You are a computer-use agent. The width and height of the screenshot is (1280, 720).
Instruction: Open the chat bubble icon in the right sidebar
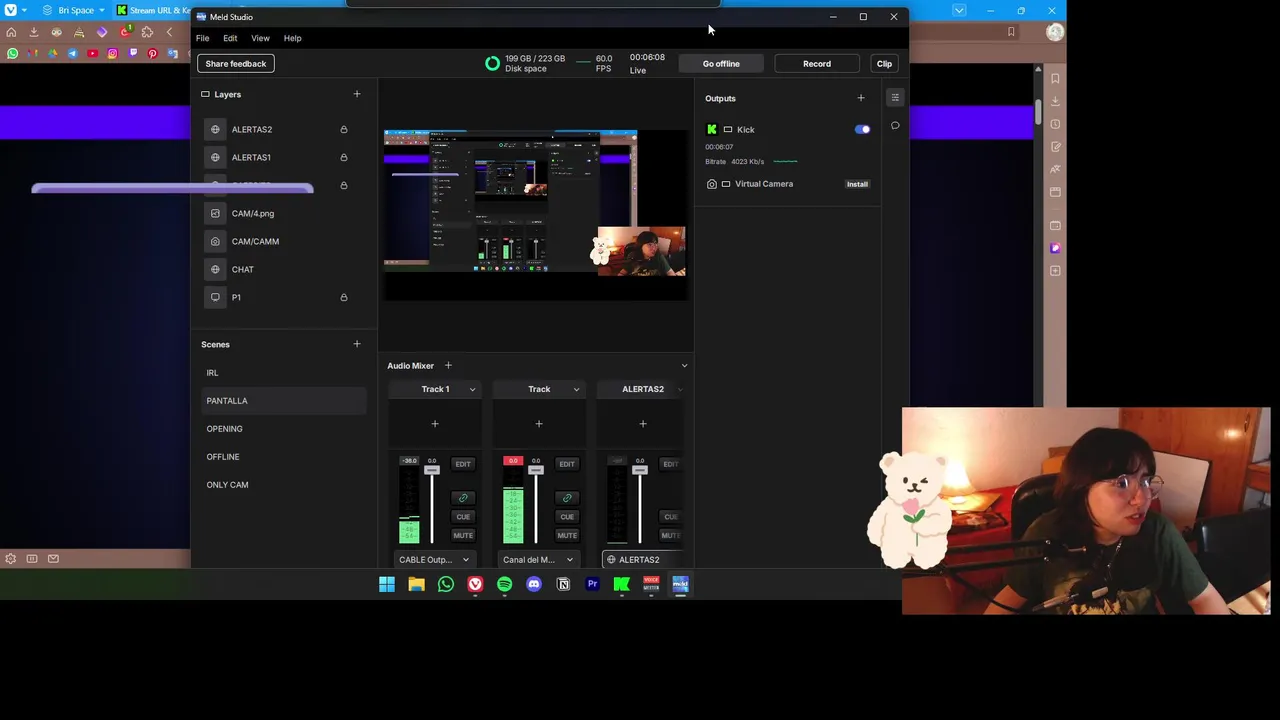tap(895, 126)
